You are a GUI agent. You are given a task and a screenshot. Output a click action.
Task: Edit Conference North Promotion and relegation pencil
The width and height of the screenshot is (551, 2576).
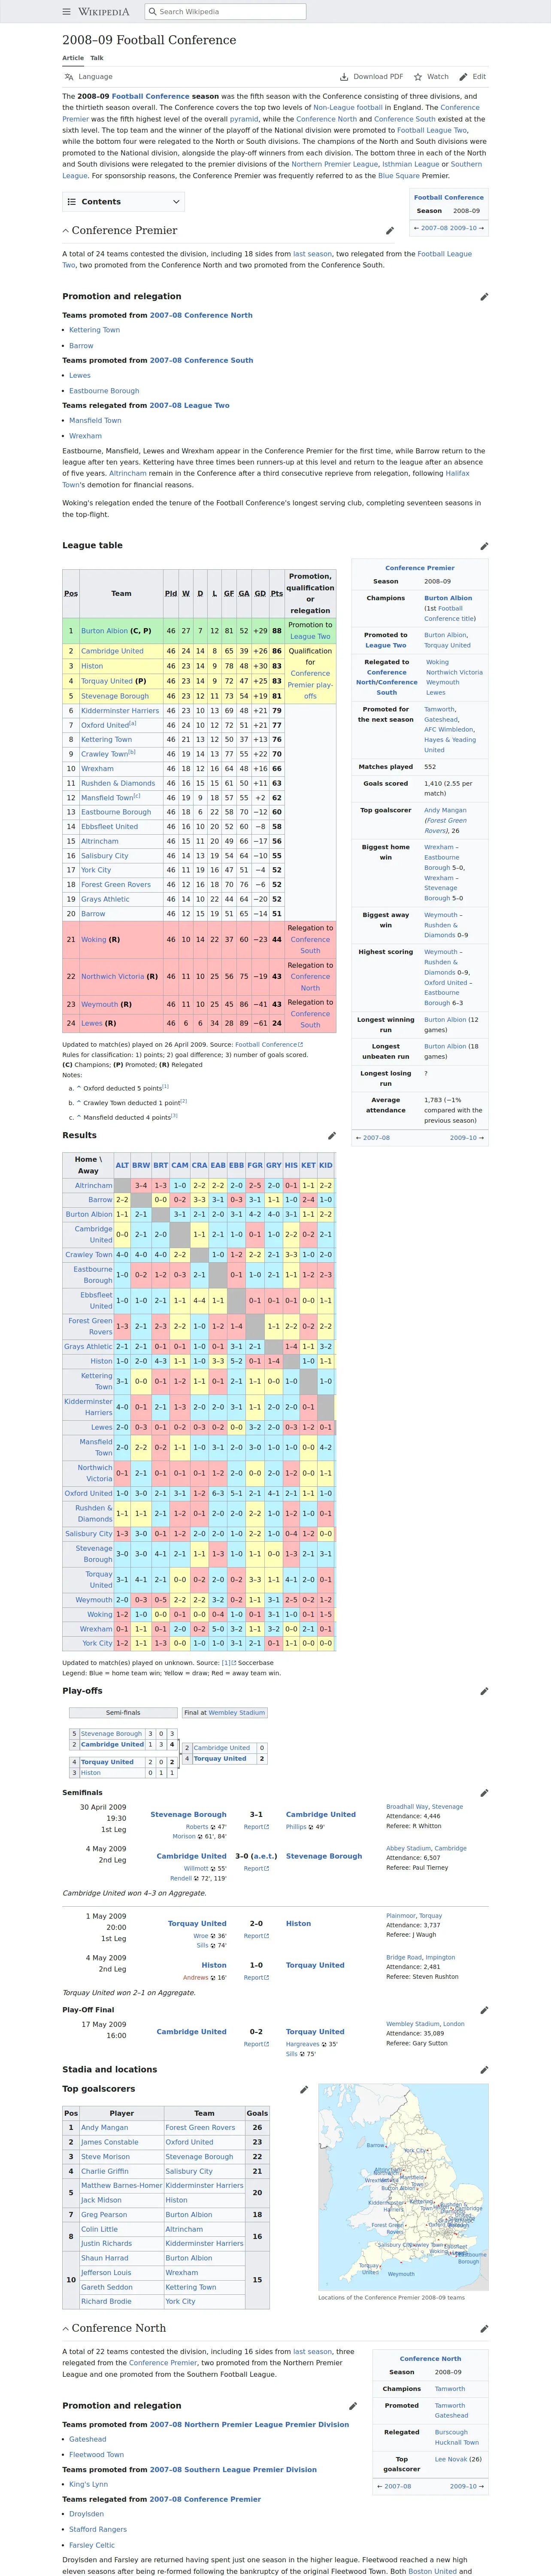(353, 2406)
